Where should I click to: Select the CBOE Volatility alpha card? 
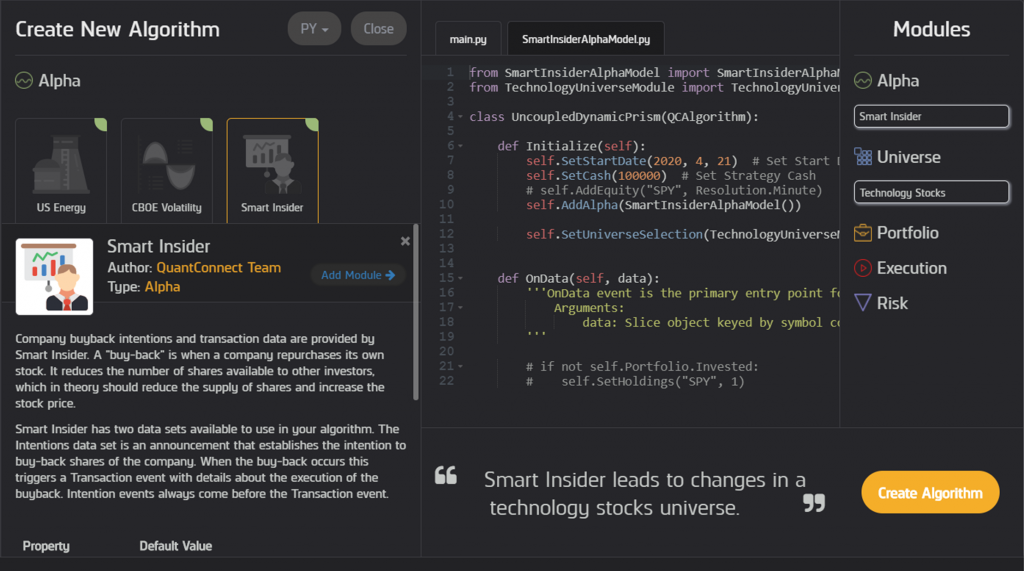pos(167,170)
